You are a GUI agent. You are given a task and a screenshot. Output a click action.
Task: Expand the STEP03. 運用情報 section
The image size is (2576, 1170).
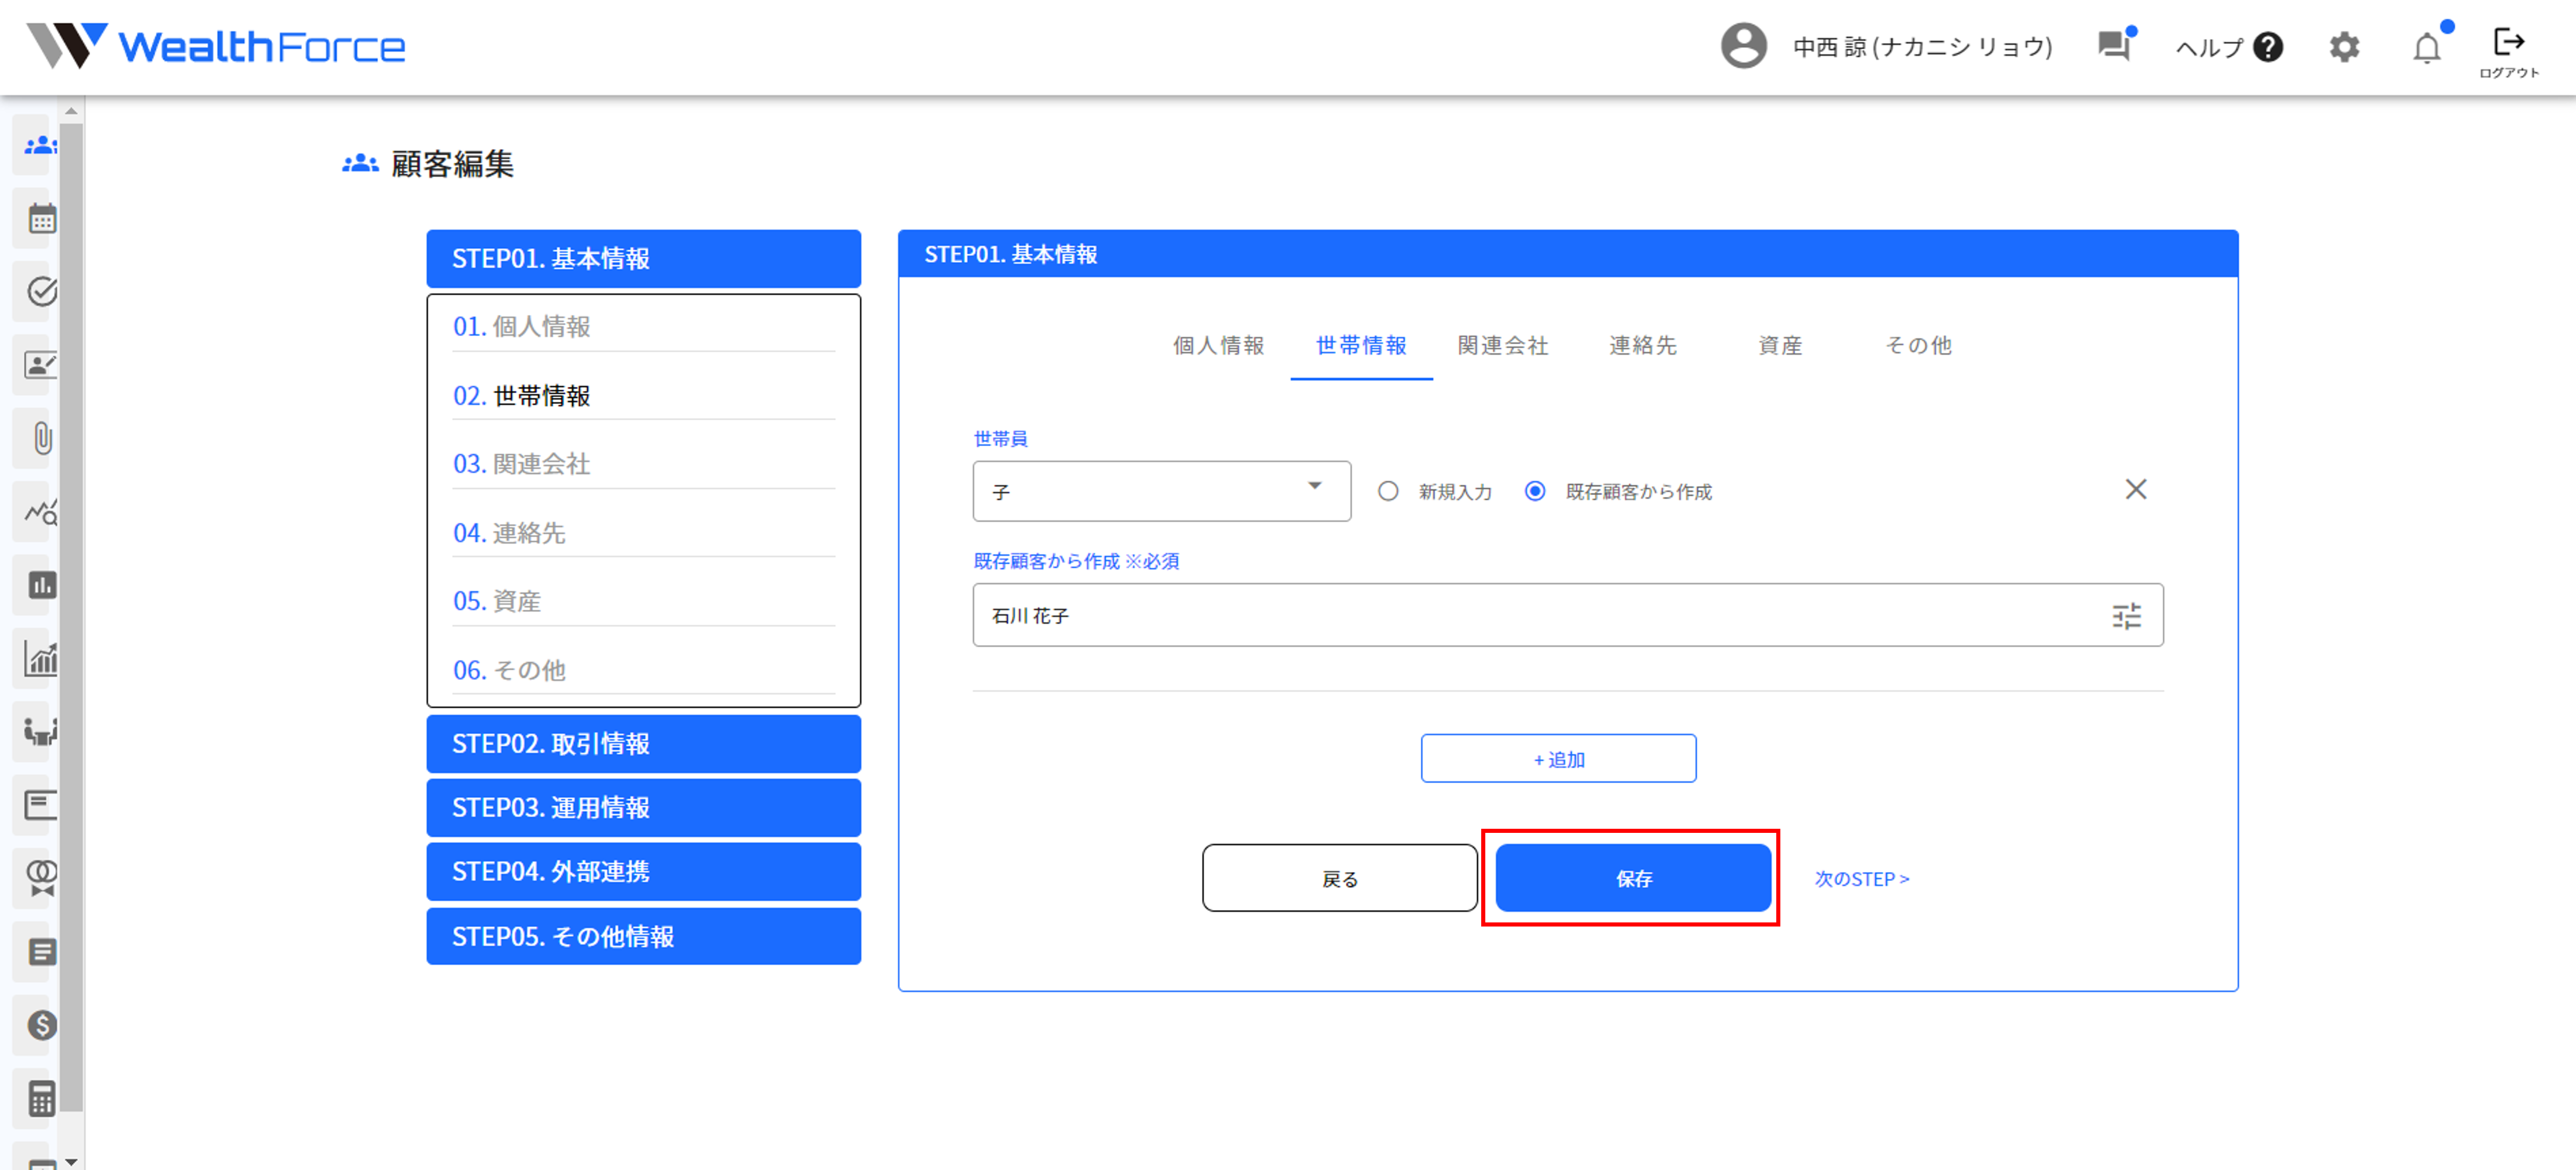pyautogui.click(x=643, y=808)
